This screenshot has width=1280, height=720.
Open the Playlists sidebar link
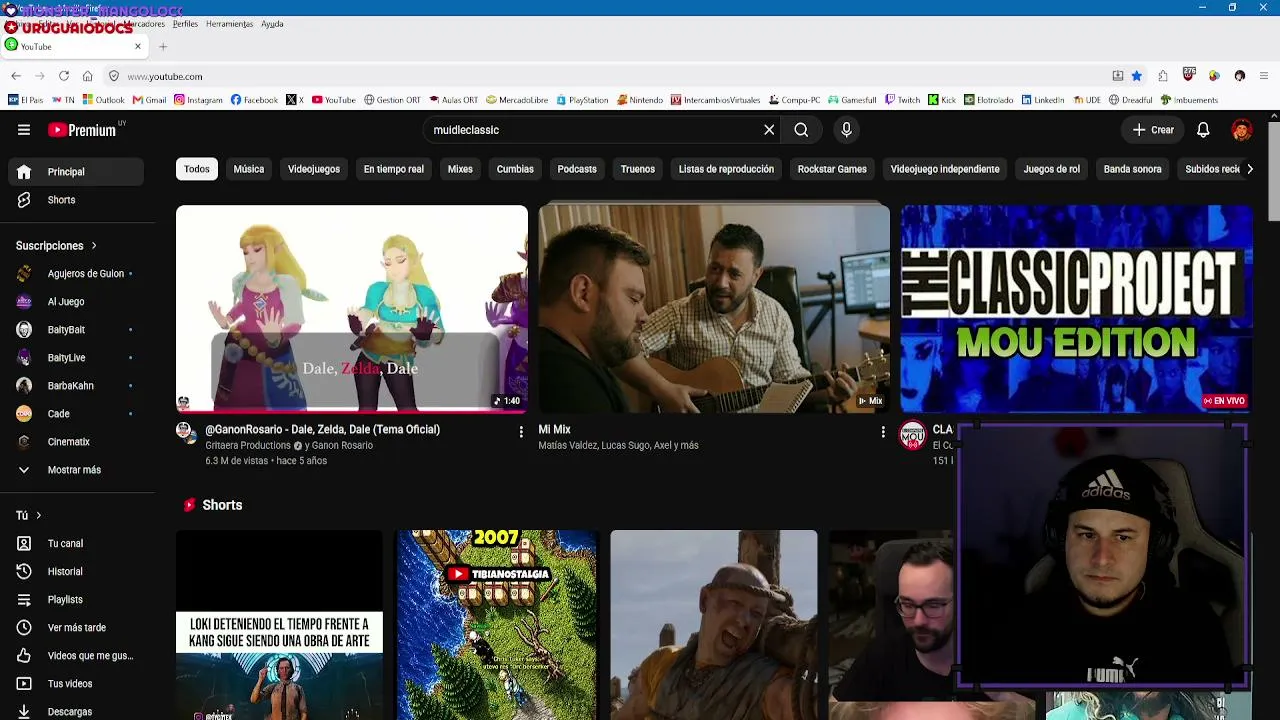(77, 600)
